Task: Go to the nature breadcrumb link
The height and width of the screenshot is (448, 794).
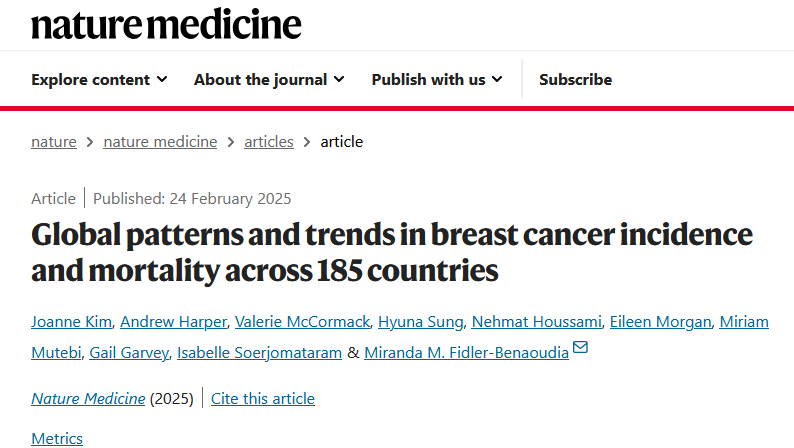Action: [54, 142]
